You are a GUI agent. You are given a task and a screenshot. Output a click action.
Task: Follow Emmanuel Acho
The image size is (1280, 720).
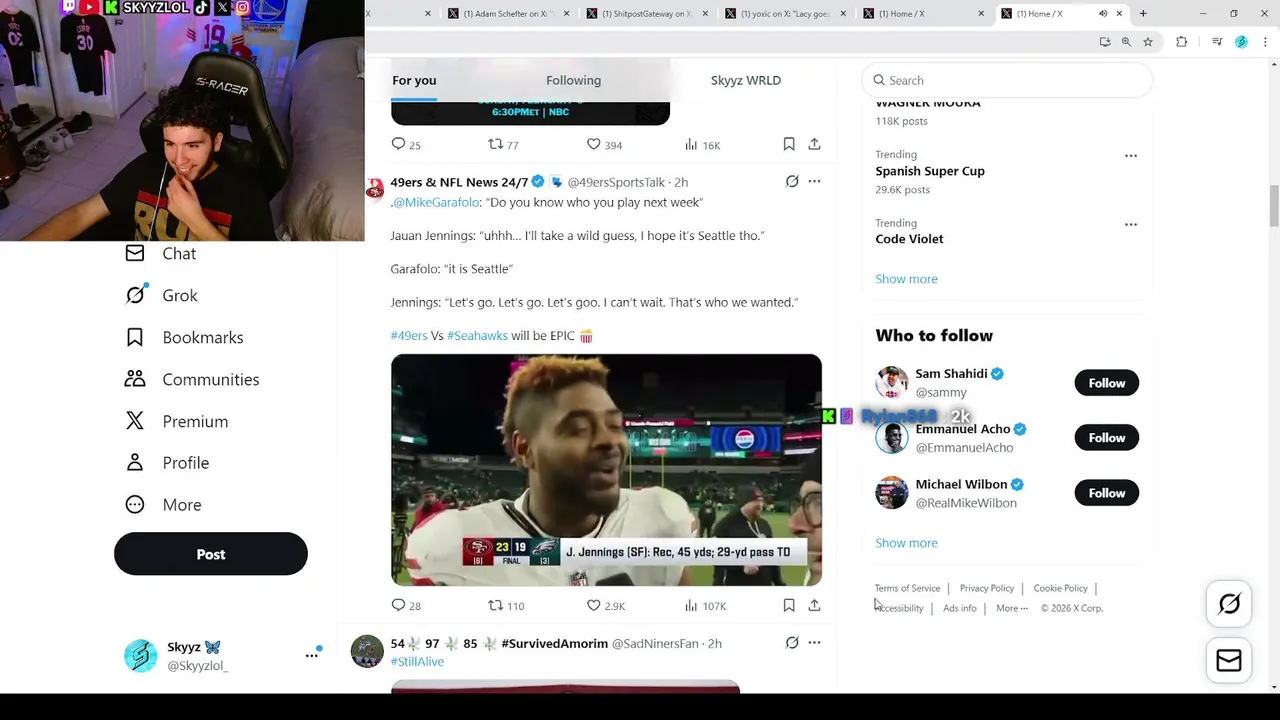(1106, 438)
